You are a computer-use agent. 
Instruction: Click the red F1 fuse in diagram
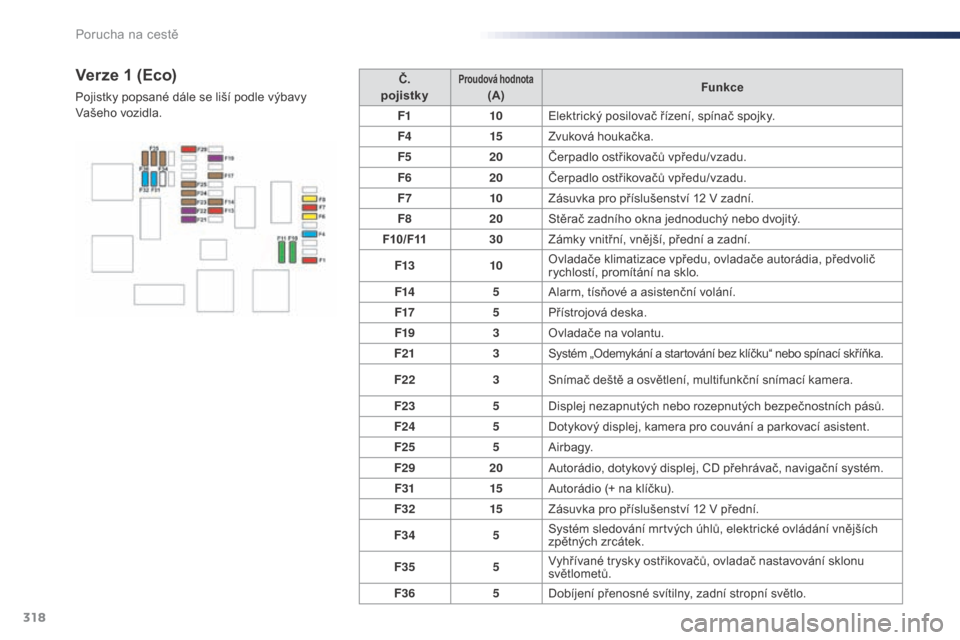point(309,260)
